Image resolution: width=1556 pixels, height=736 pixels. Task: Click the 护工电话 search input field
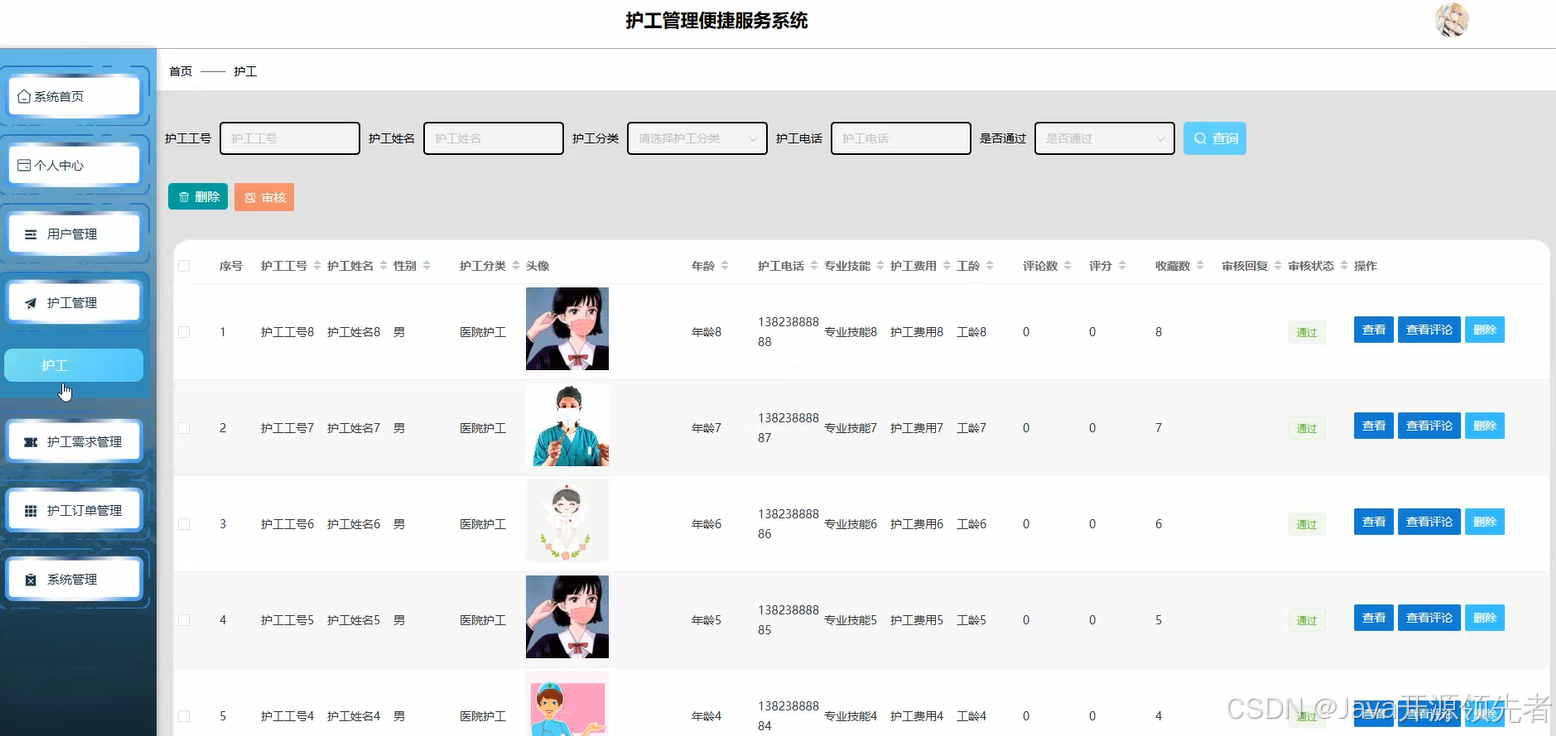pyautogui.click(x=901, y=139)
